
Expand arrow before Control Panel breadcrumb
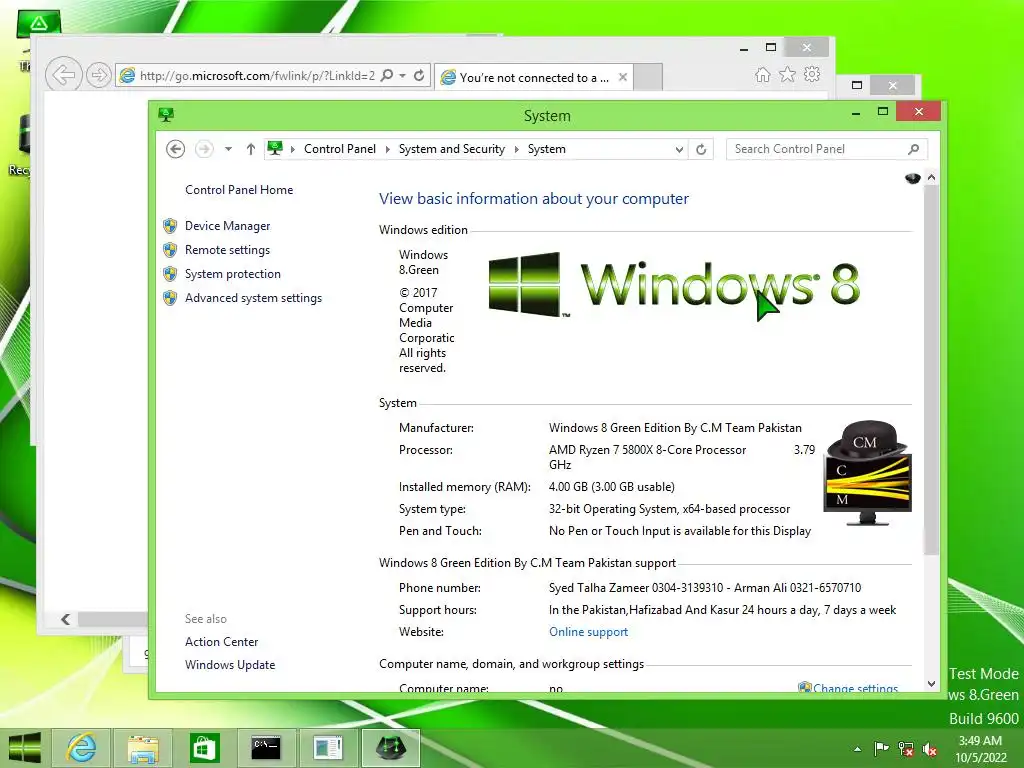coord(293,149)
